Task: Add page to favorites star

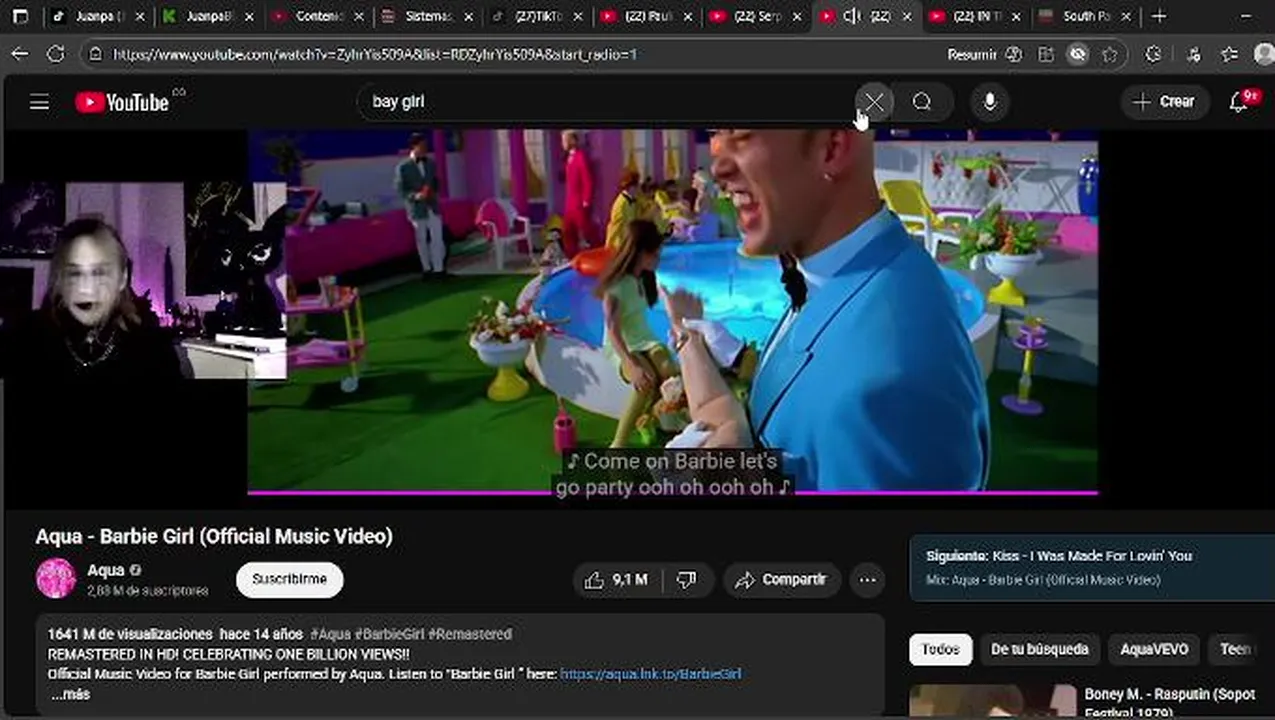Action: tap(1110, 55)
